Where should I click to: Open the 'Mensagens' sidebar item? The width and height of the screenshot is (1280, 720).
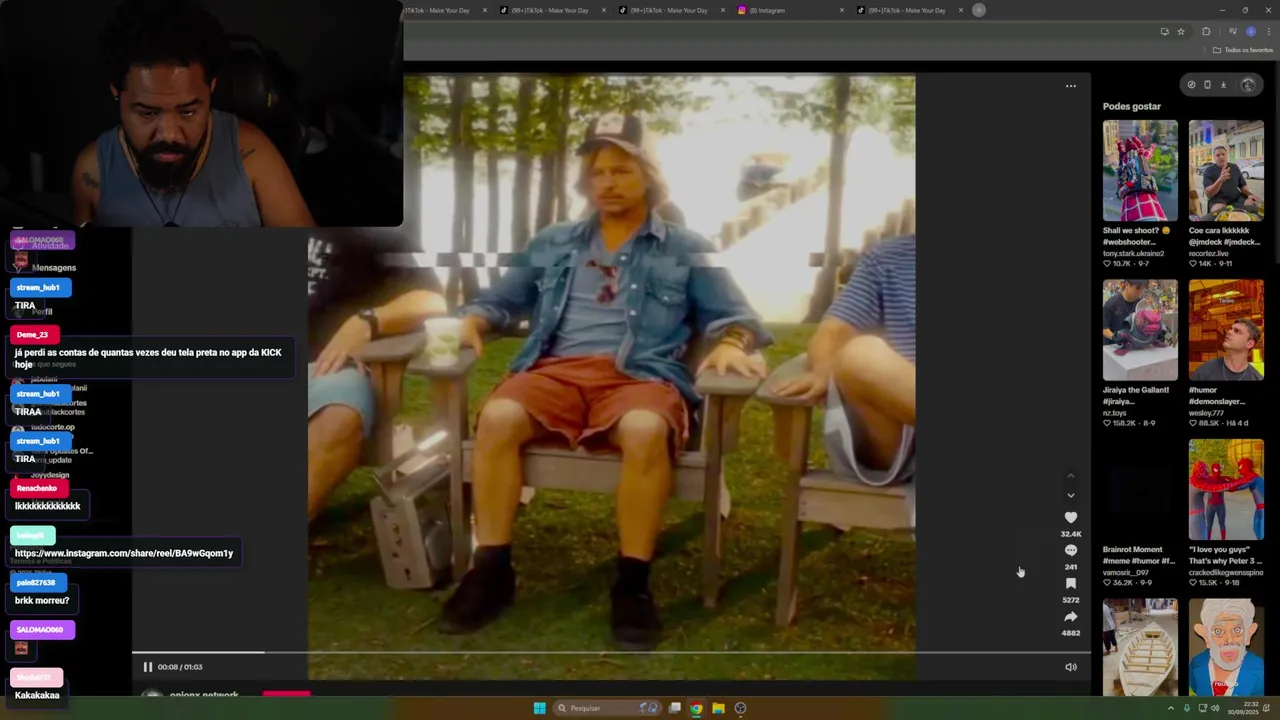[x=54, y=267]
